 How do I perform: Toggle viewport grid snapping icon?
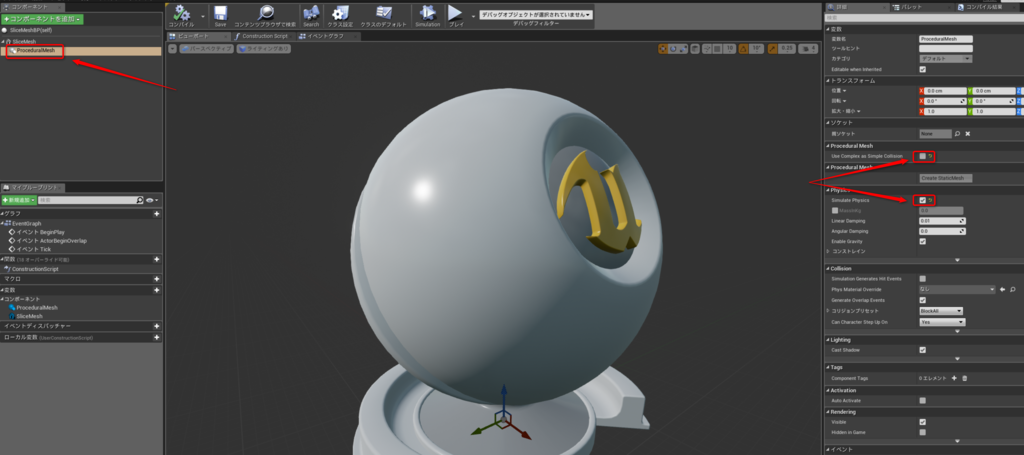pos(716,48)
